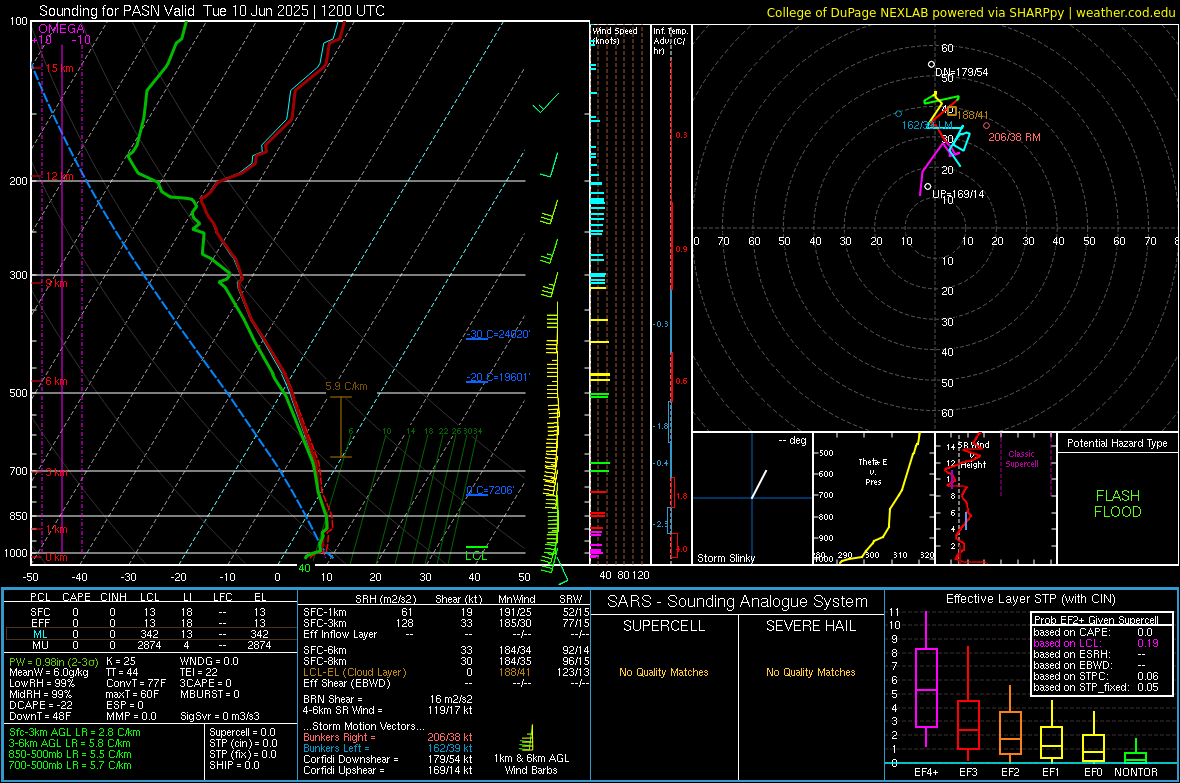
Task: Select the 5.9 C/km lapse rate label
Action: [346, 386]
